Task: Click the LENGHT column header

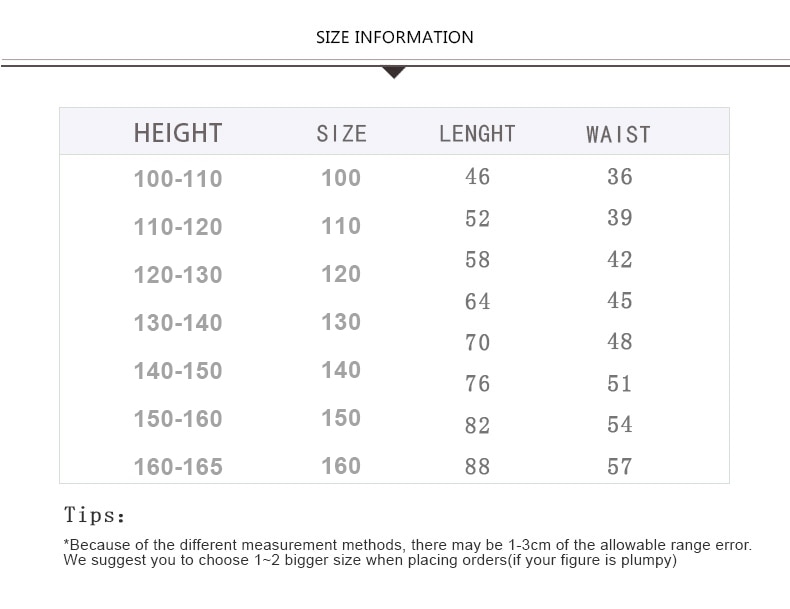Action: 477,134
